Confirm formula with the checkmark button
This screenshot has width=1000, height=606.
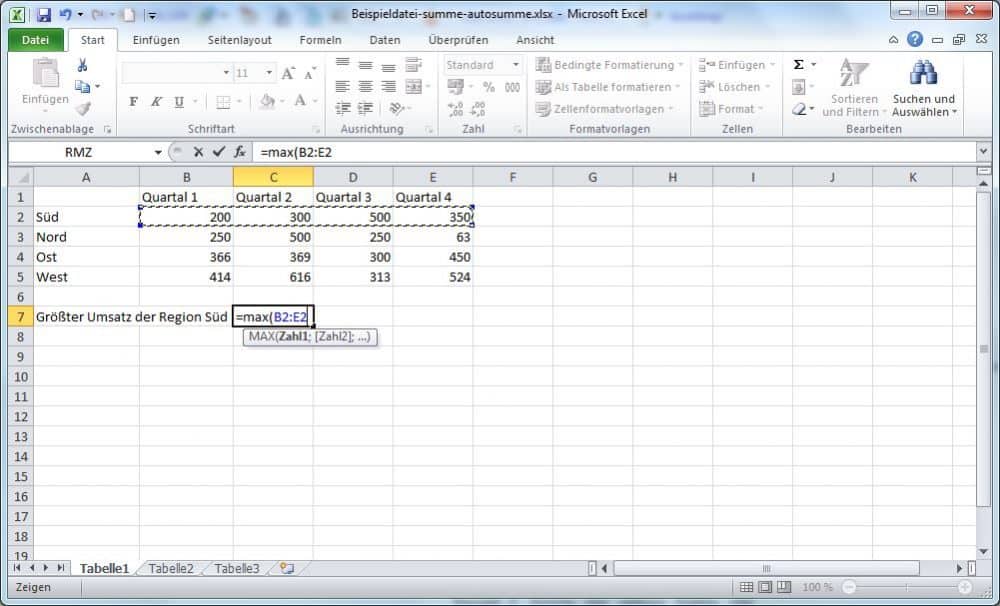coord(219,152)
